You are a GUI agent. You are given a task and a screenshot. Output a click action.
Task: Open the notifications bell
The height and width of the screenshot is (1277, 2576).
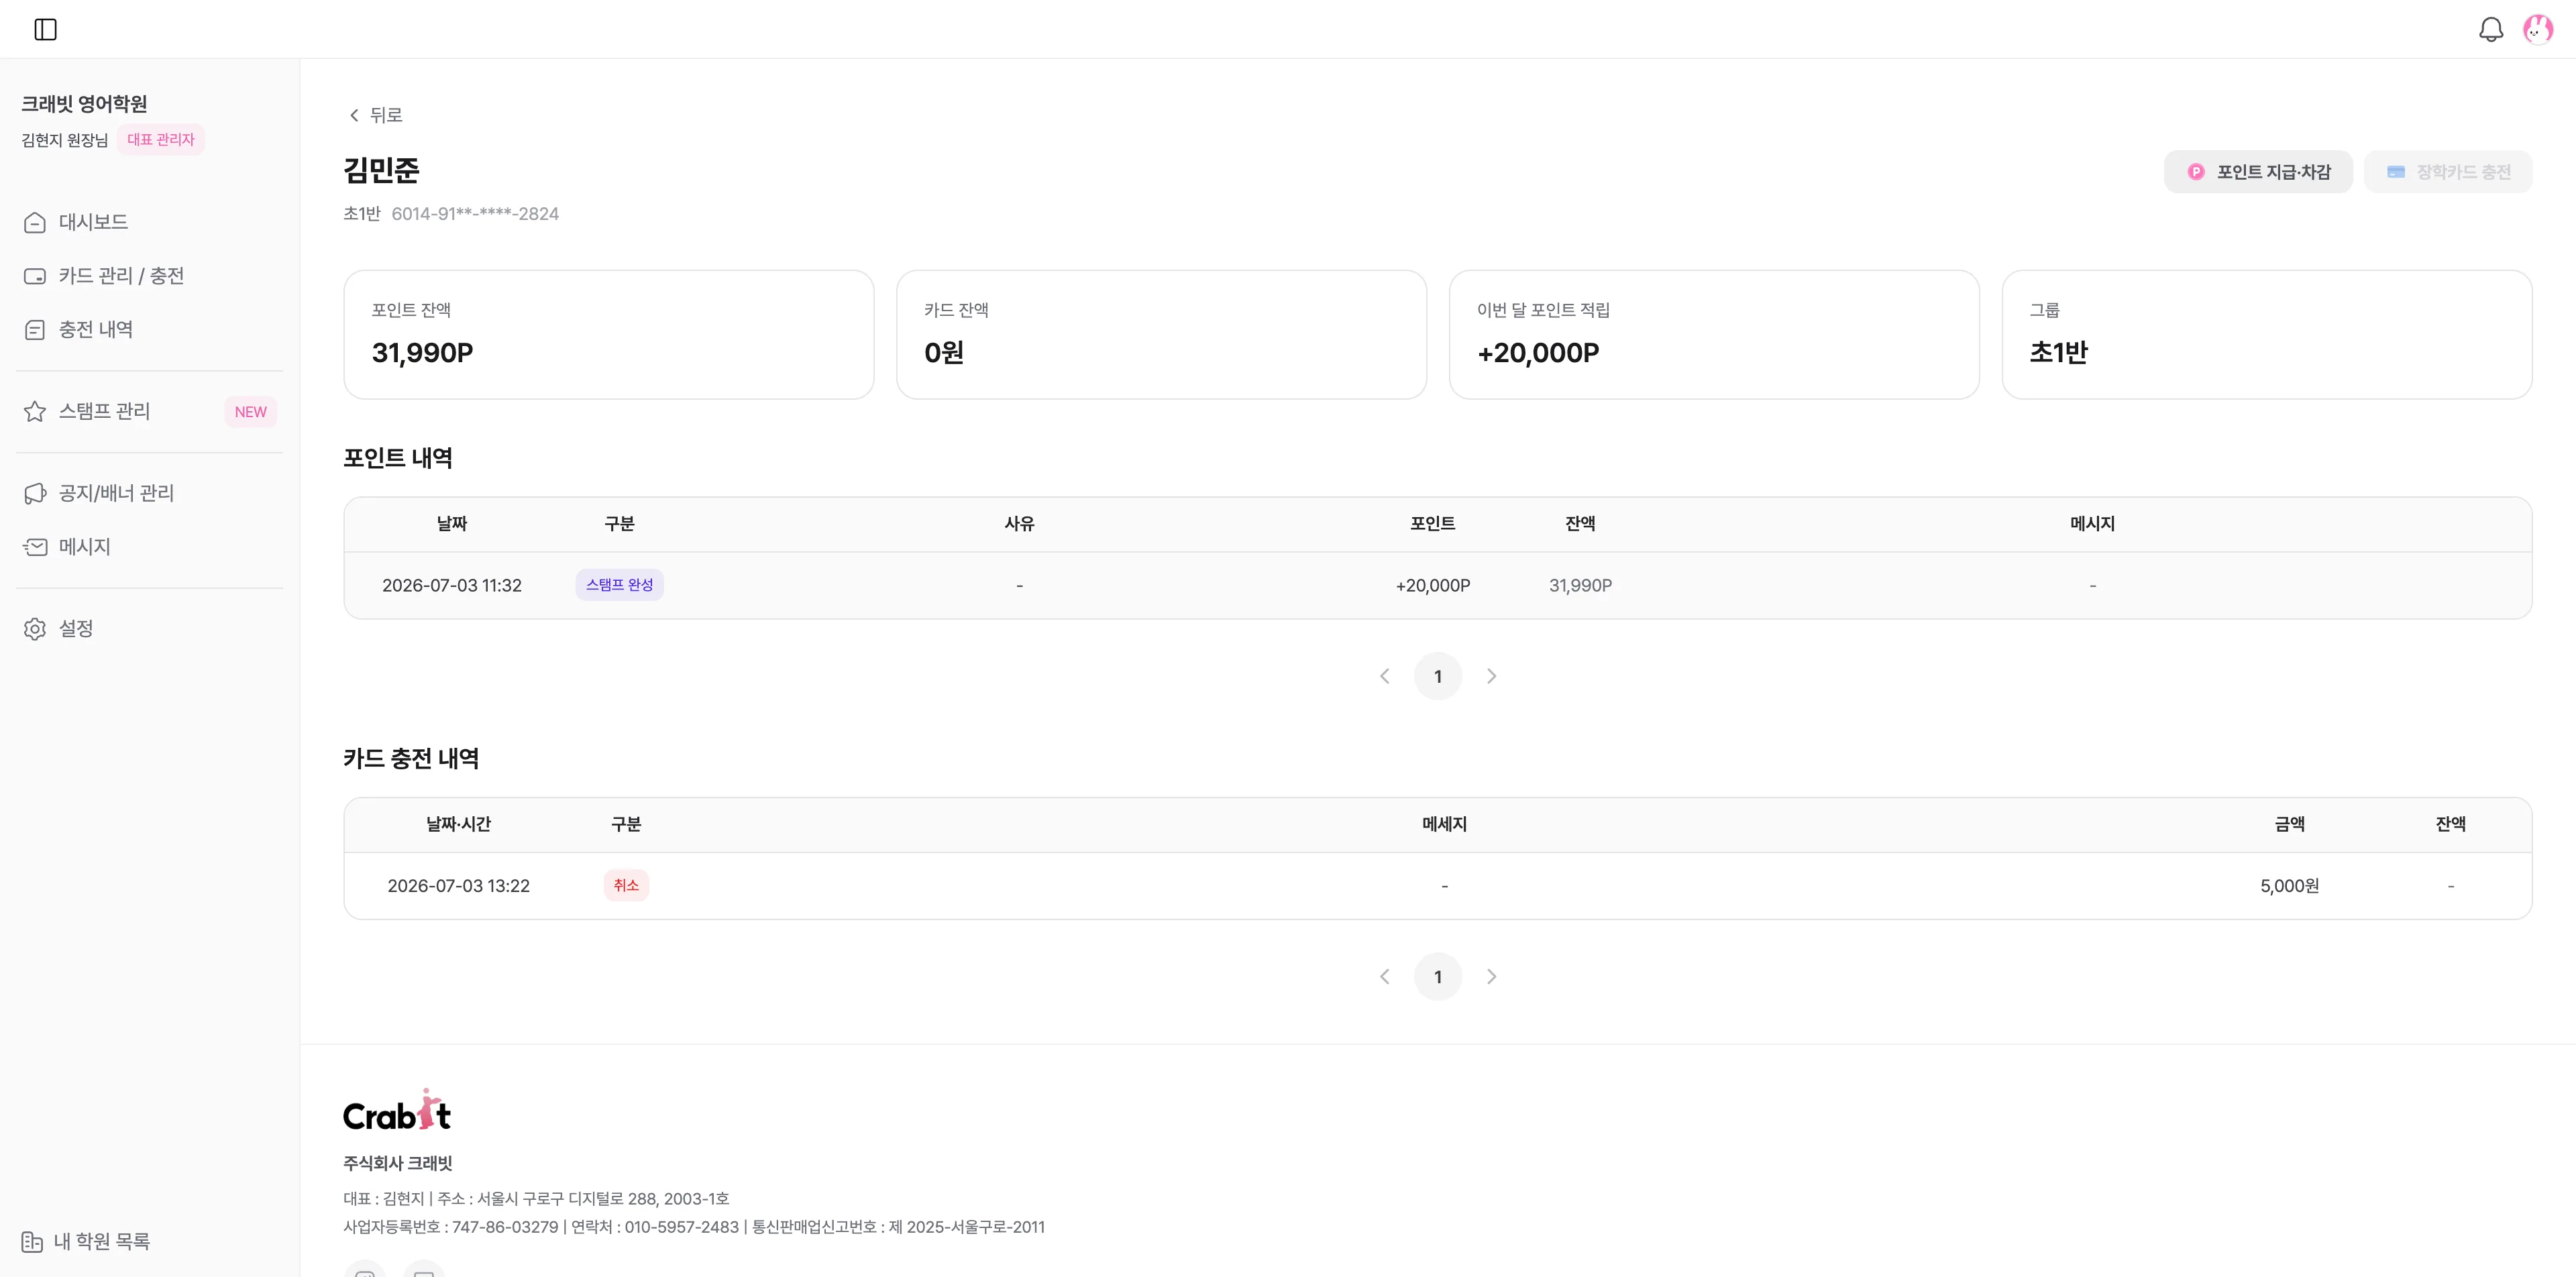[2491, 29]
